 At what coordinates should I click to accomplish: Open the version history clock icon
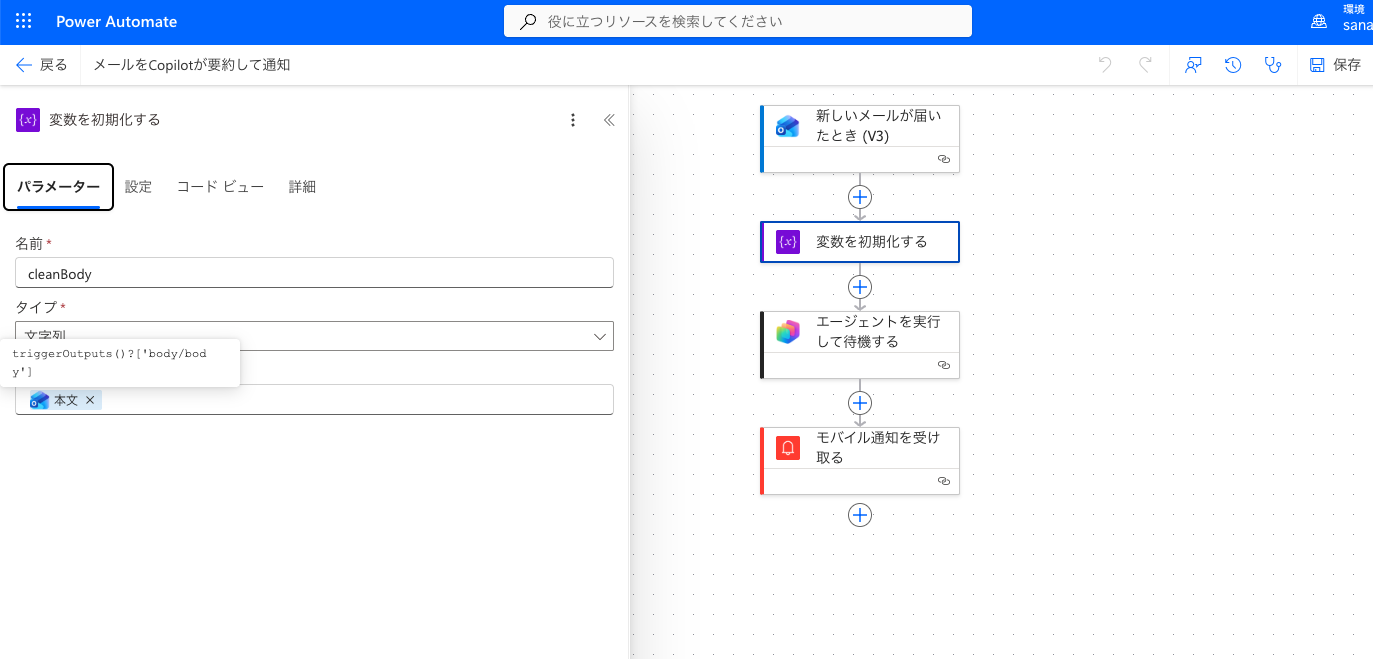[1233, 65]
